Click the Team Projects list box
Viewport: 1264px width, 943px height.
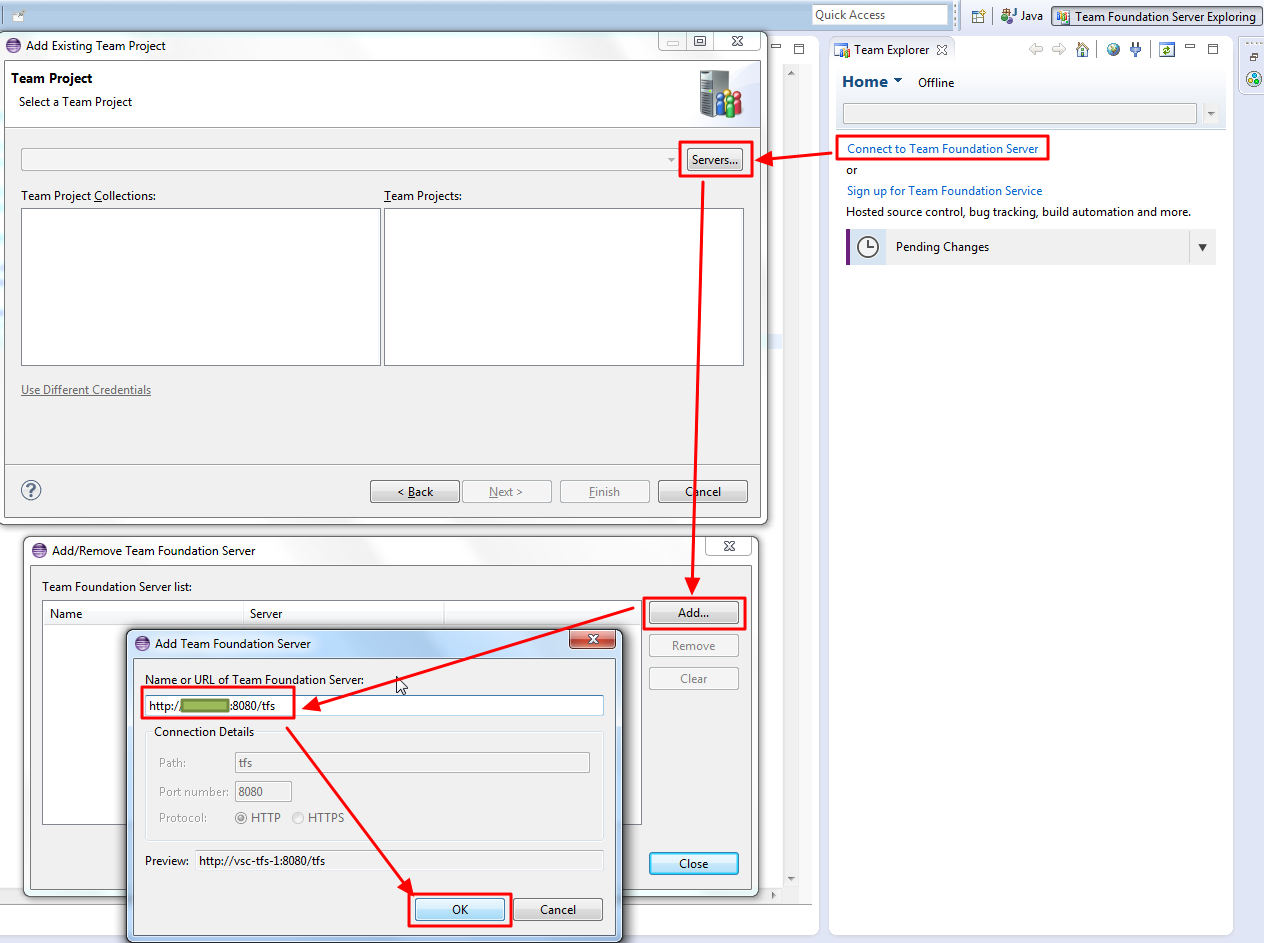pyautogui.click(x=564, y=287)
